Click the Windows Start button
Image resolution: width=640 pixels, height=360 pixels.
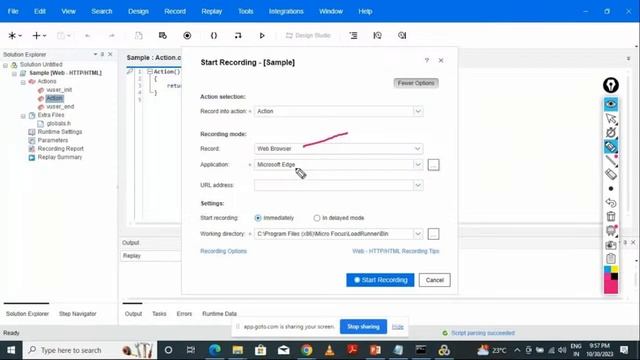click(x=11, y=350)
